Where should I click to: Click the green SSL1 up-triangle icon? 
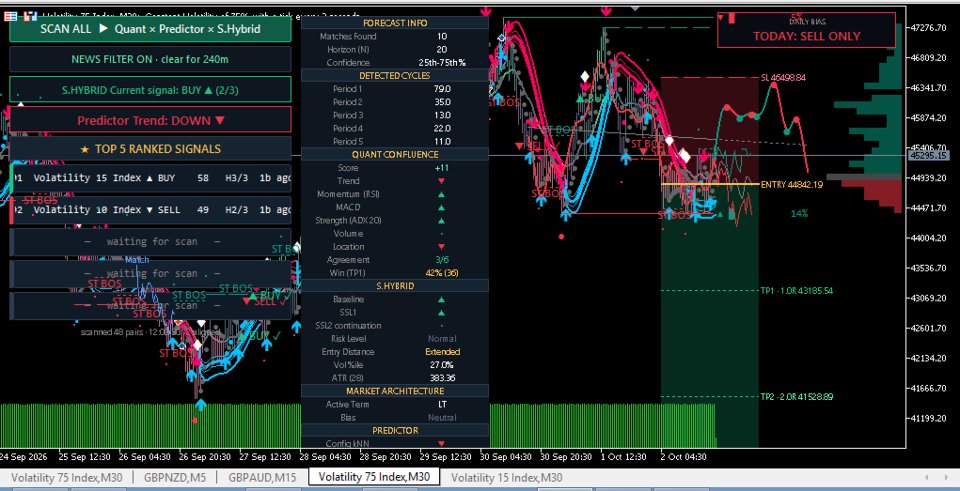(441, 312)
